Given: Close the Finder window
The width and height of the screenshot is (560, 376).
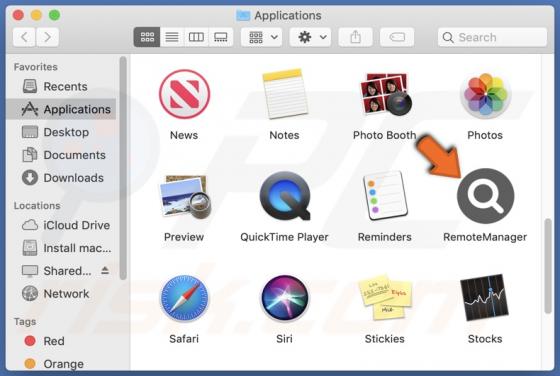Looking at the screenshot, I should tap(18, 15).
